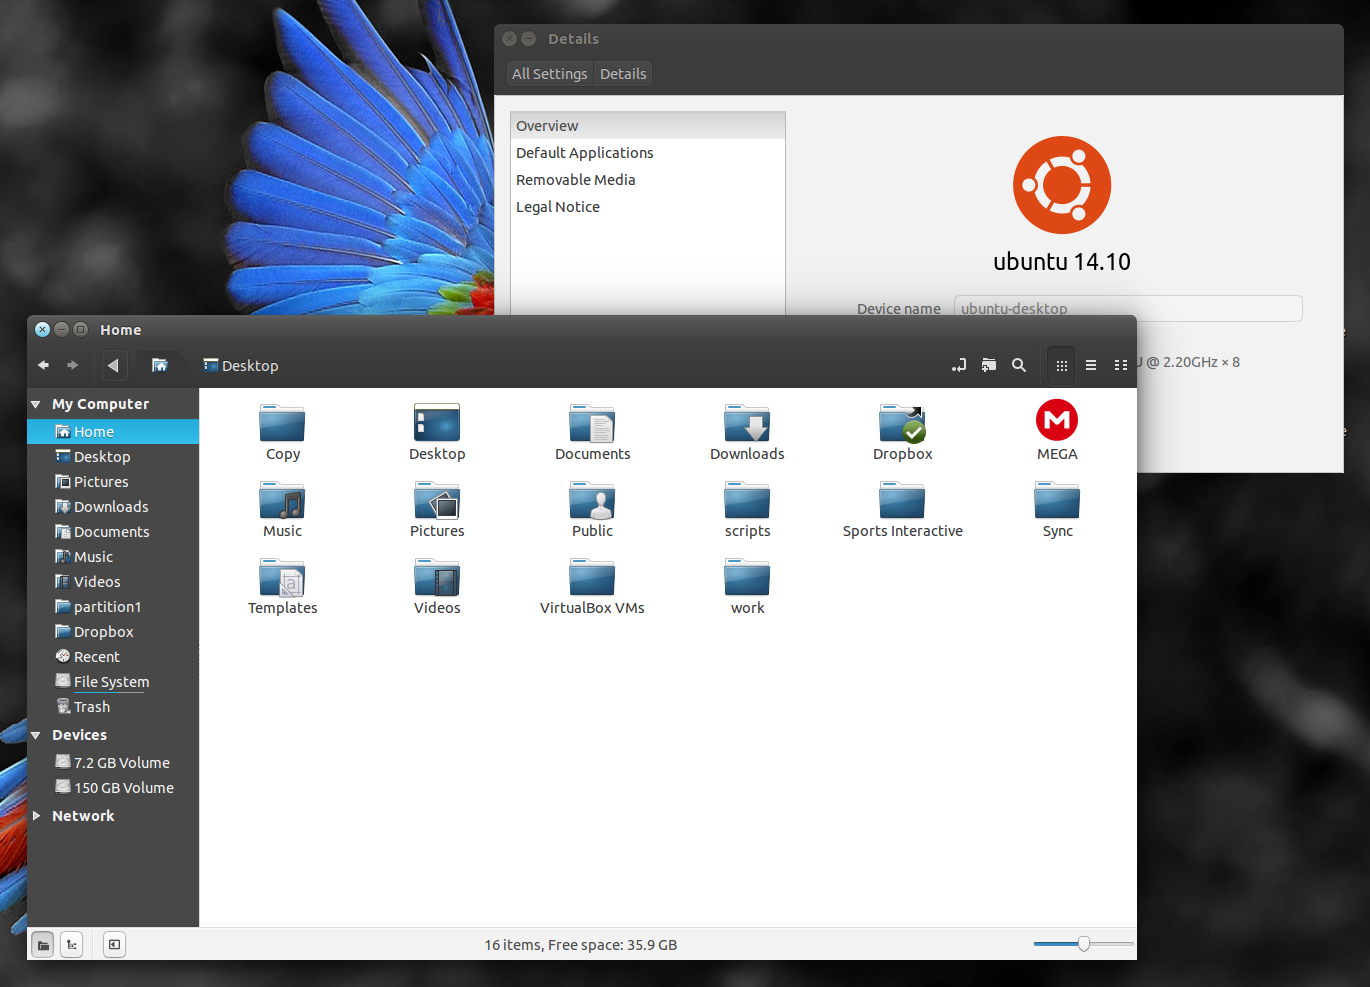Click the Device name field in Details window
Image resolution: width=1370 pixels, height=987 pixels.
tap(1128, 308)
